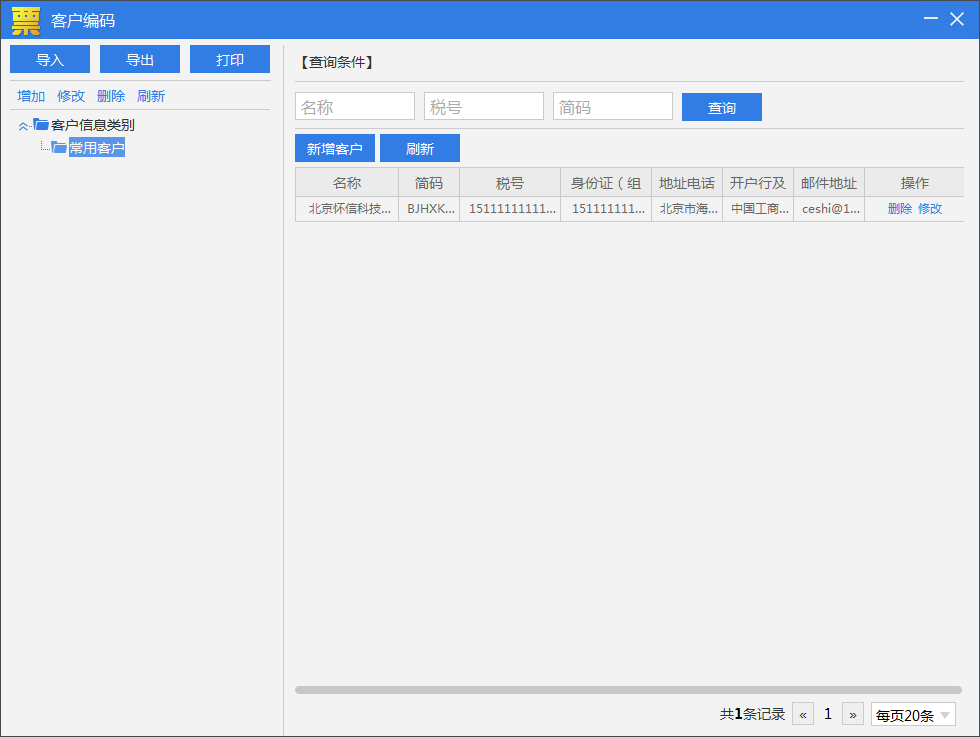Click the horizontal scrollbar below the table
Viewport: 980px width, 737px height.
pyautogui.click(x=628, y=690)
